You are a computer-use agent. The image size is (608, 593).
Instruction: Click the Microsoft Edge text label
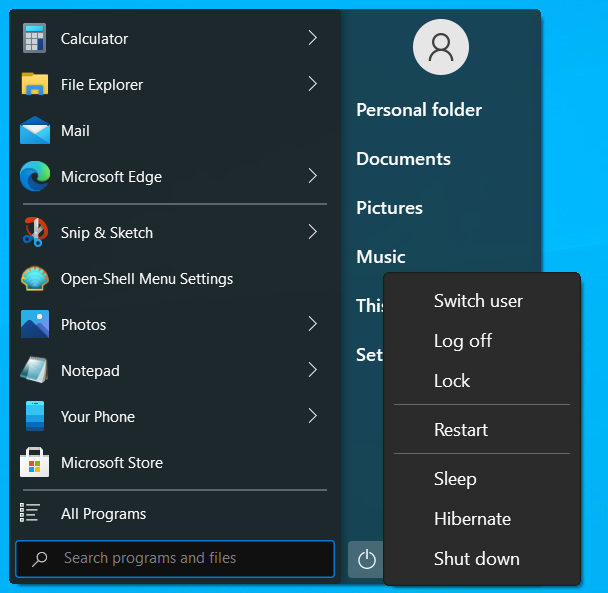(x=111, y=177)
